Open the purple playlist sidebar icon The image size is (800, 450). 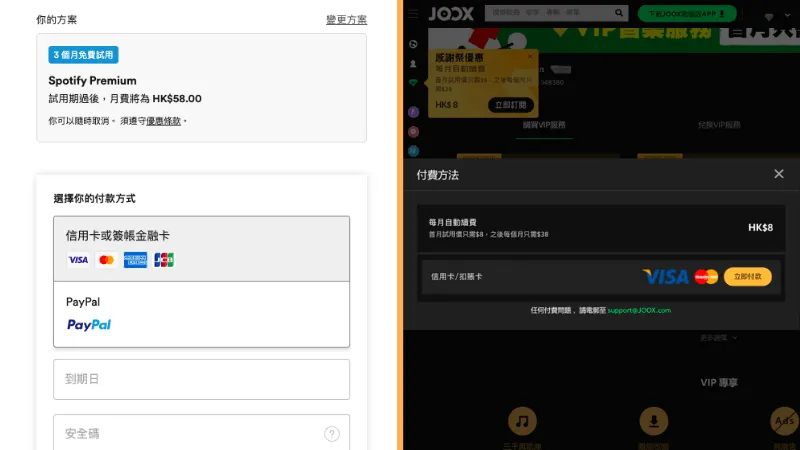413,112
